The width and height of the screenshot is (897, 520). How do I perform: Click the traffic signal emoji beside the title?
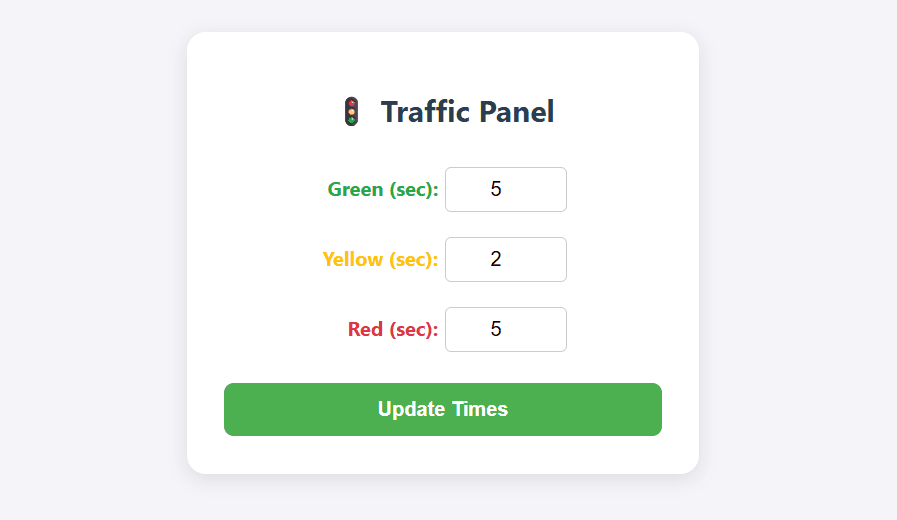point(351,112)
